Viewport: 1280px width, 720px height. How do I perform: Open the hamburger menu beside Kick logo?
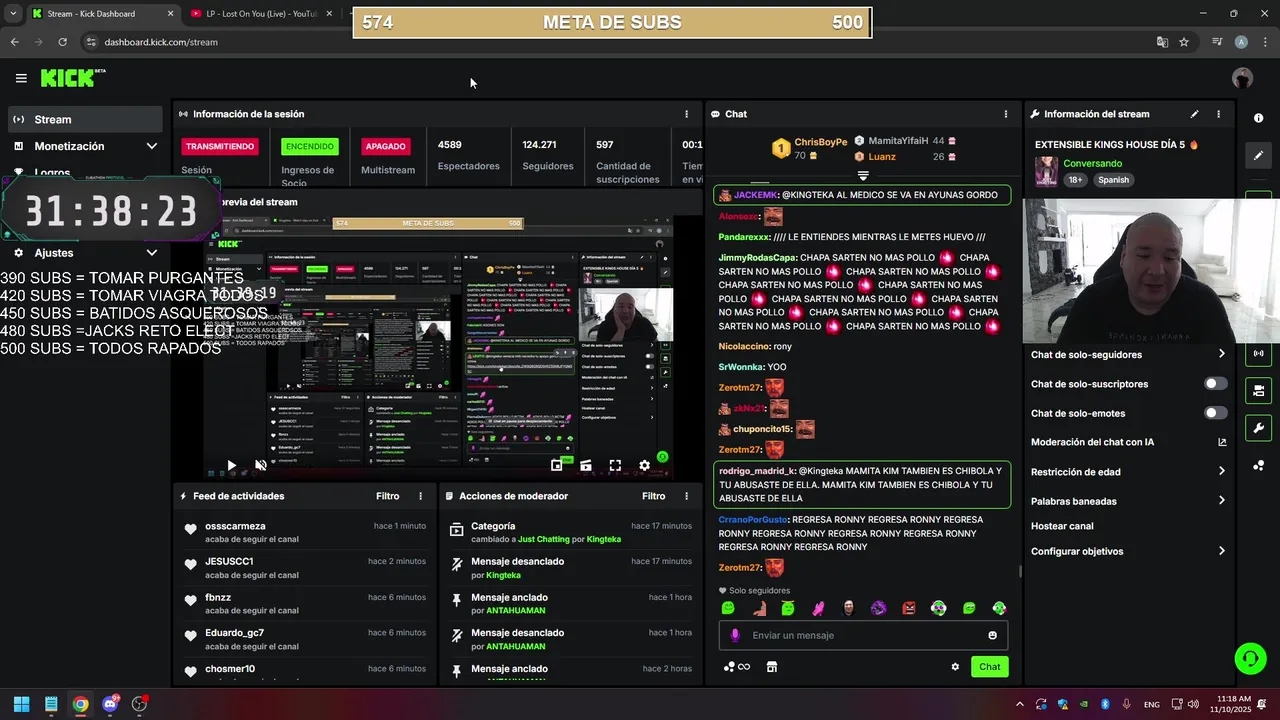21,78
